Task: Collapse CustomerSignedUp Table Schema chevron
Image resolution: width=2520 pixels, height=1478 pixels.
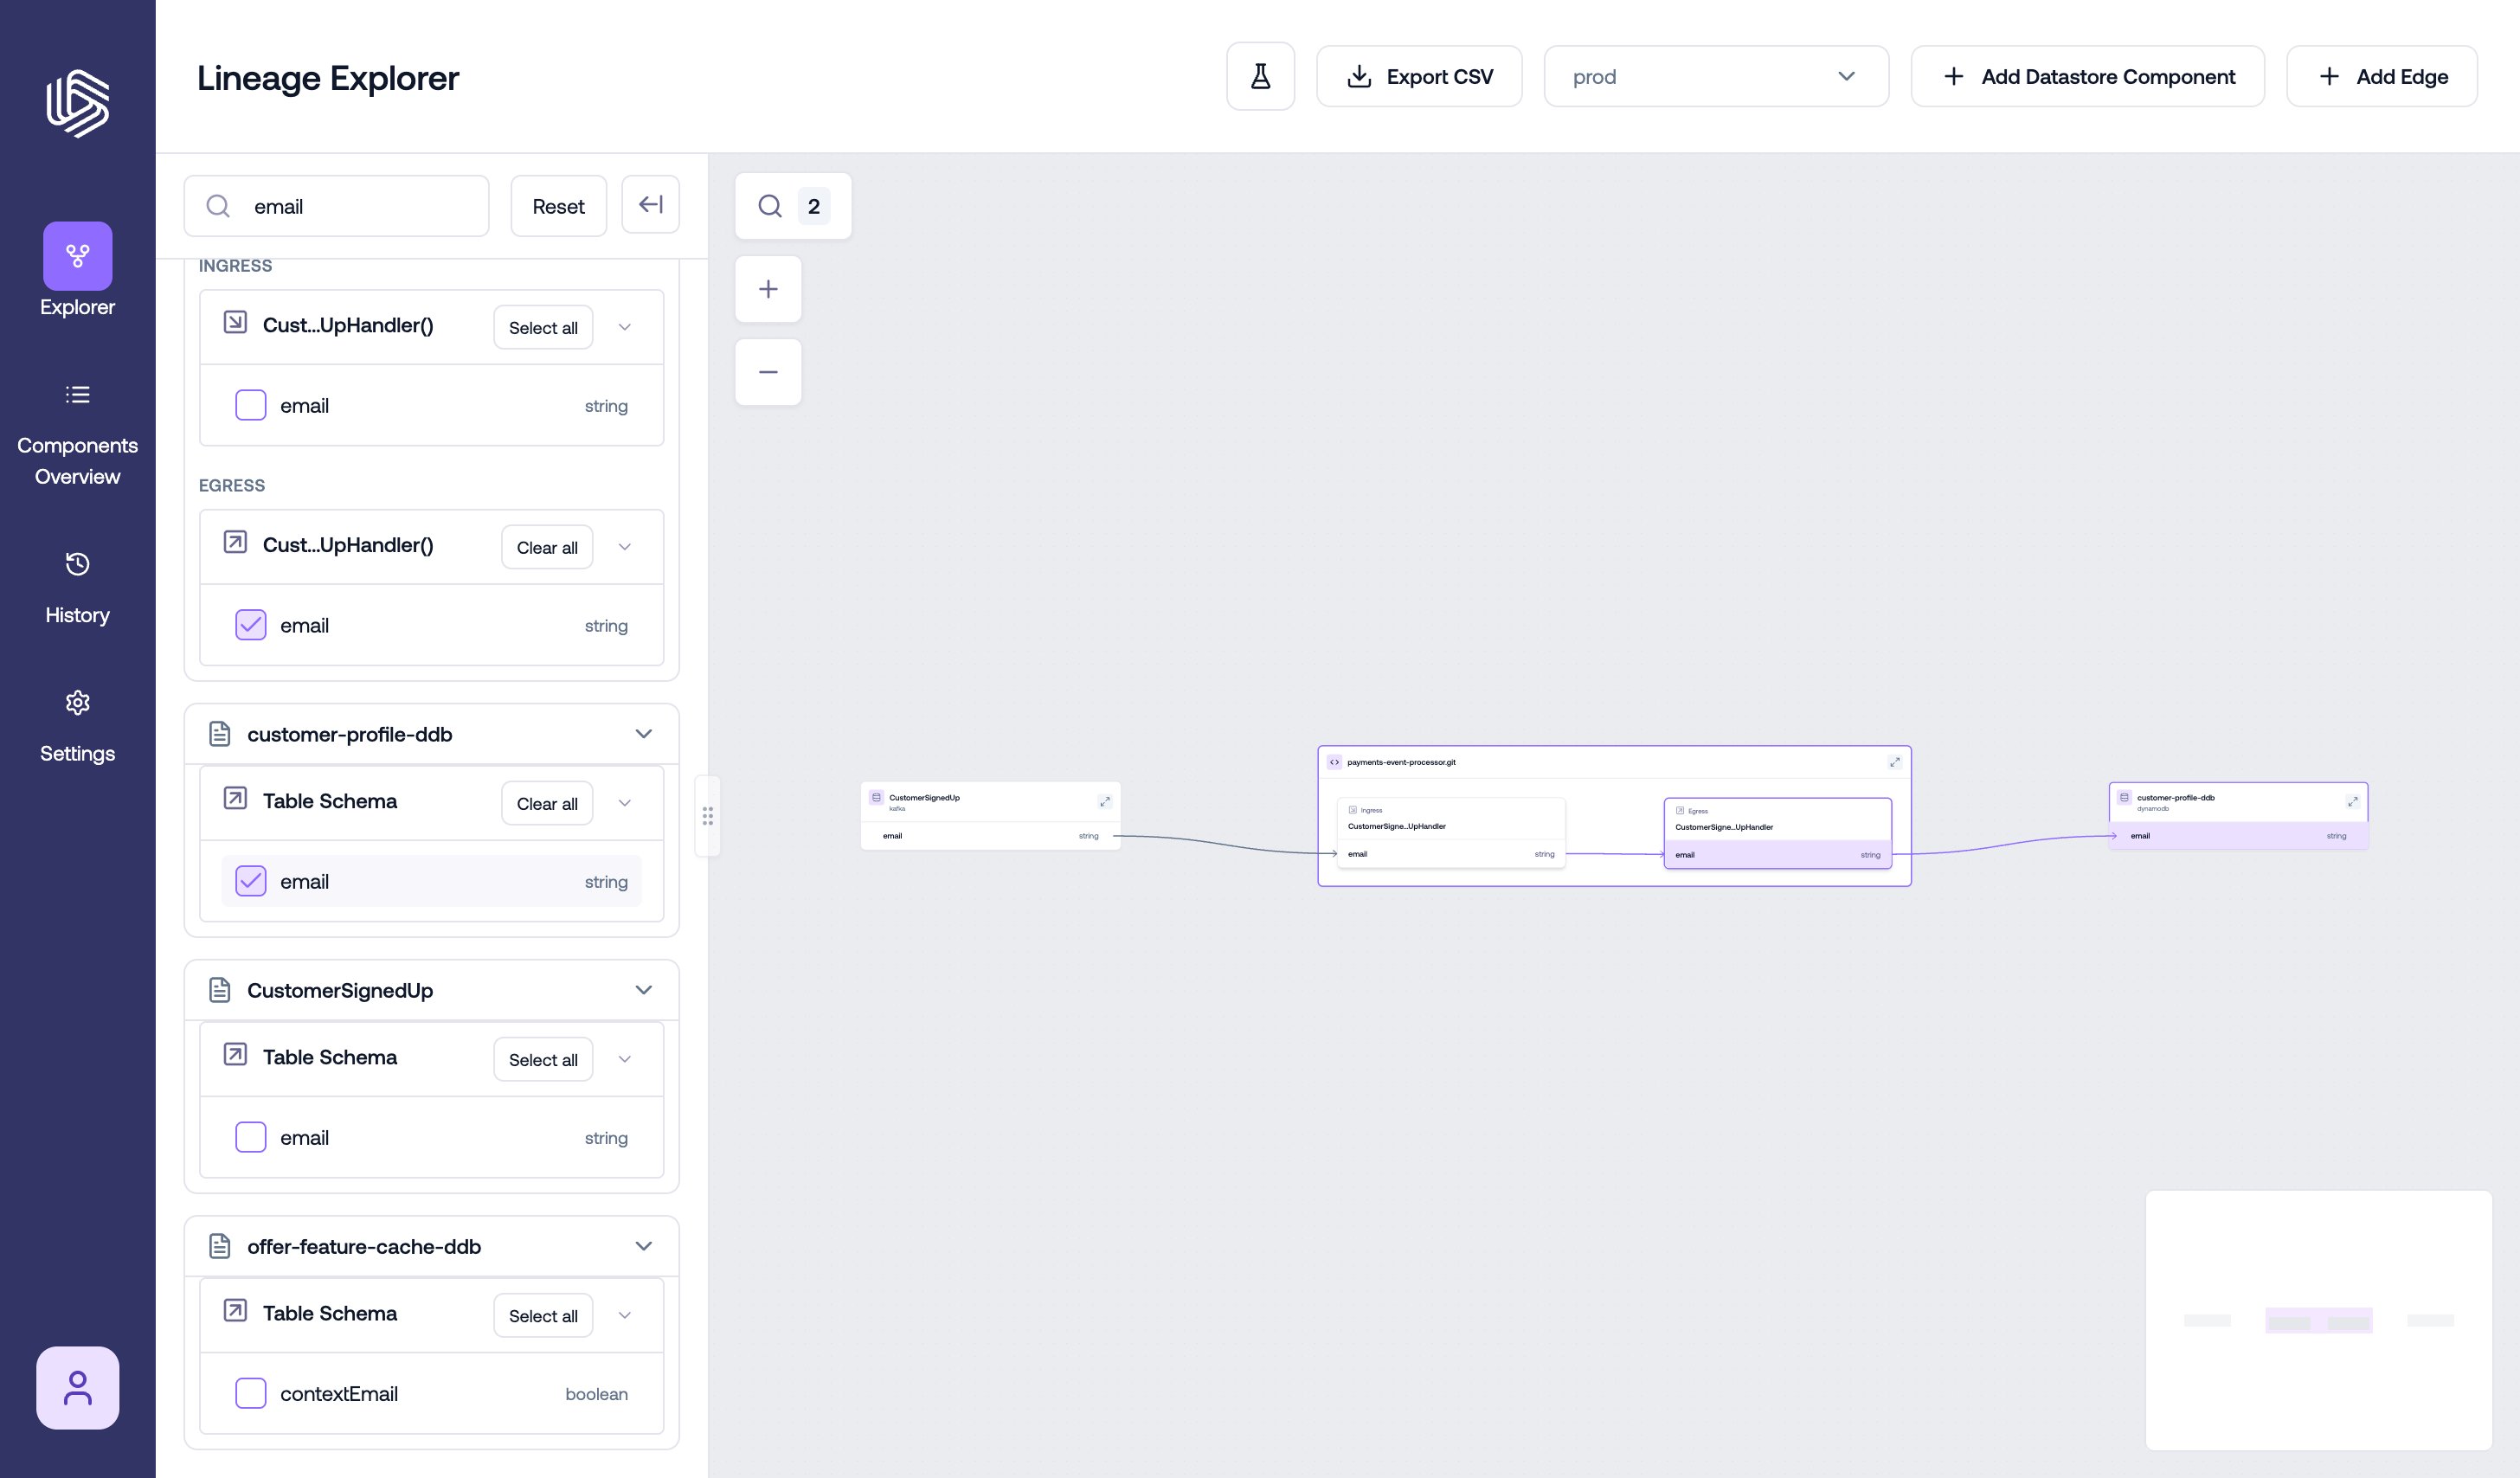Action: pos(625,1059)
